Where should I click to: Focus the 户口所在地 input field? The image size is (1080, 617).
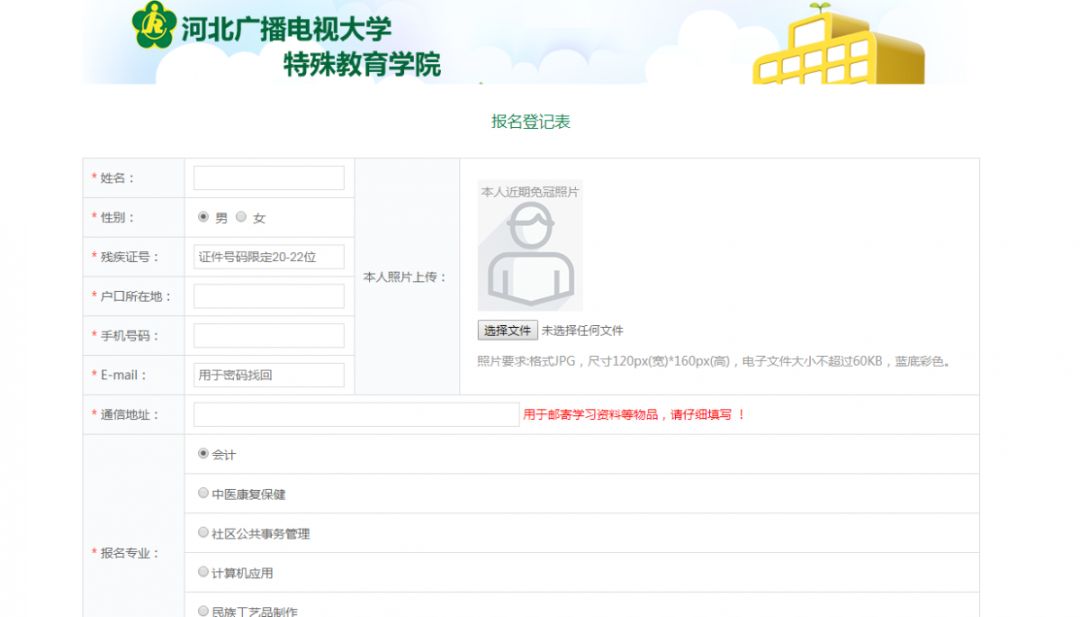point(269,296)
